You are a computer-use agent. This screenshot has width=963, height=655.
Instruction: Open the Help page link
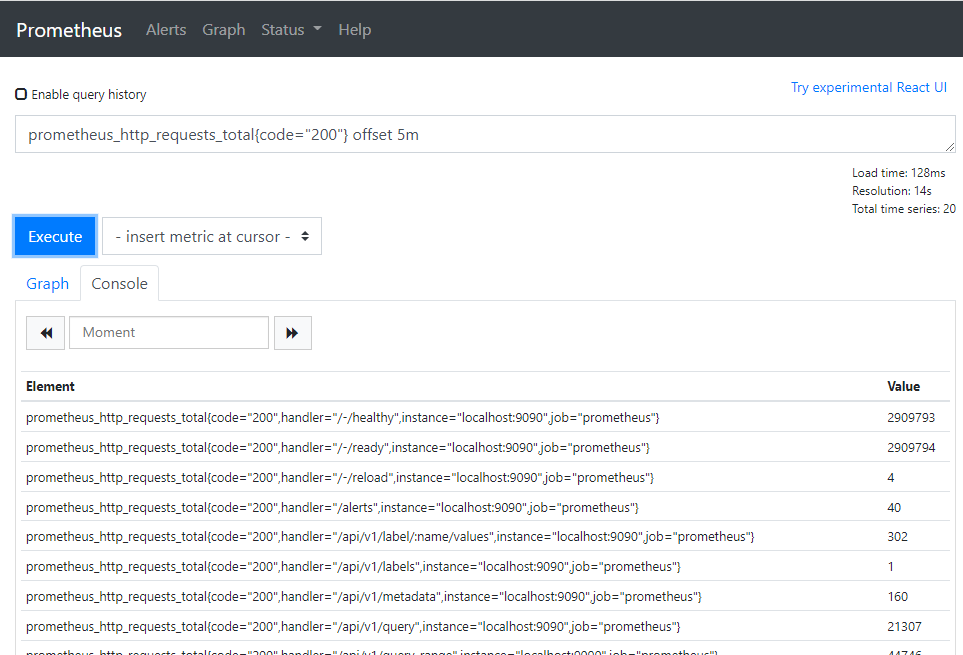pos(354,30)
